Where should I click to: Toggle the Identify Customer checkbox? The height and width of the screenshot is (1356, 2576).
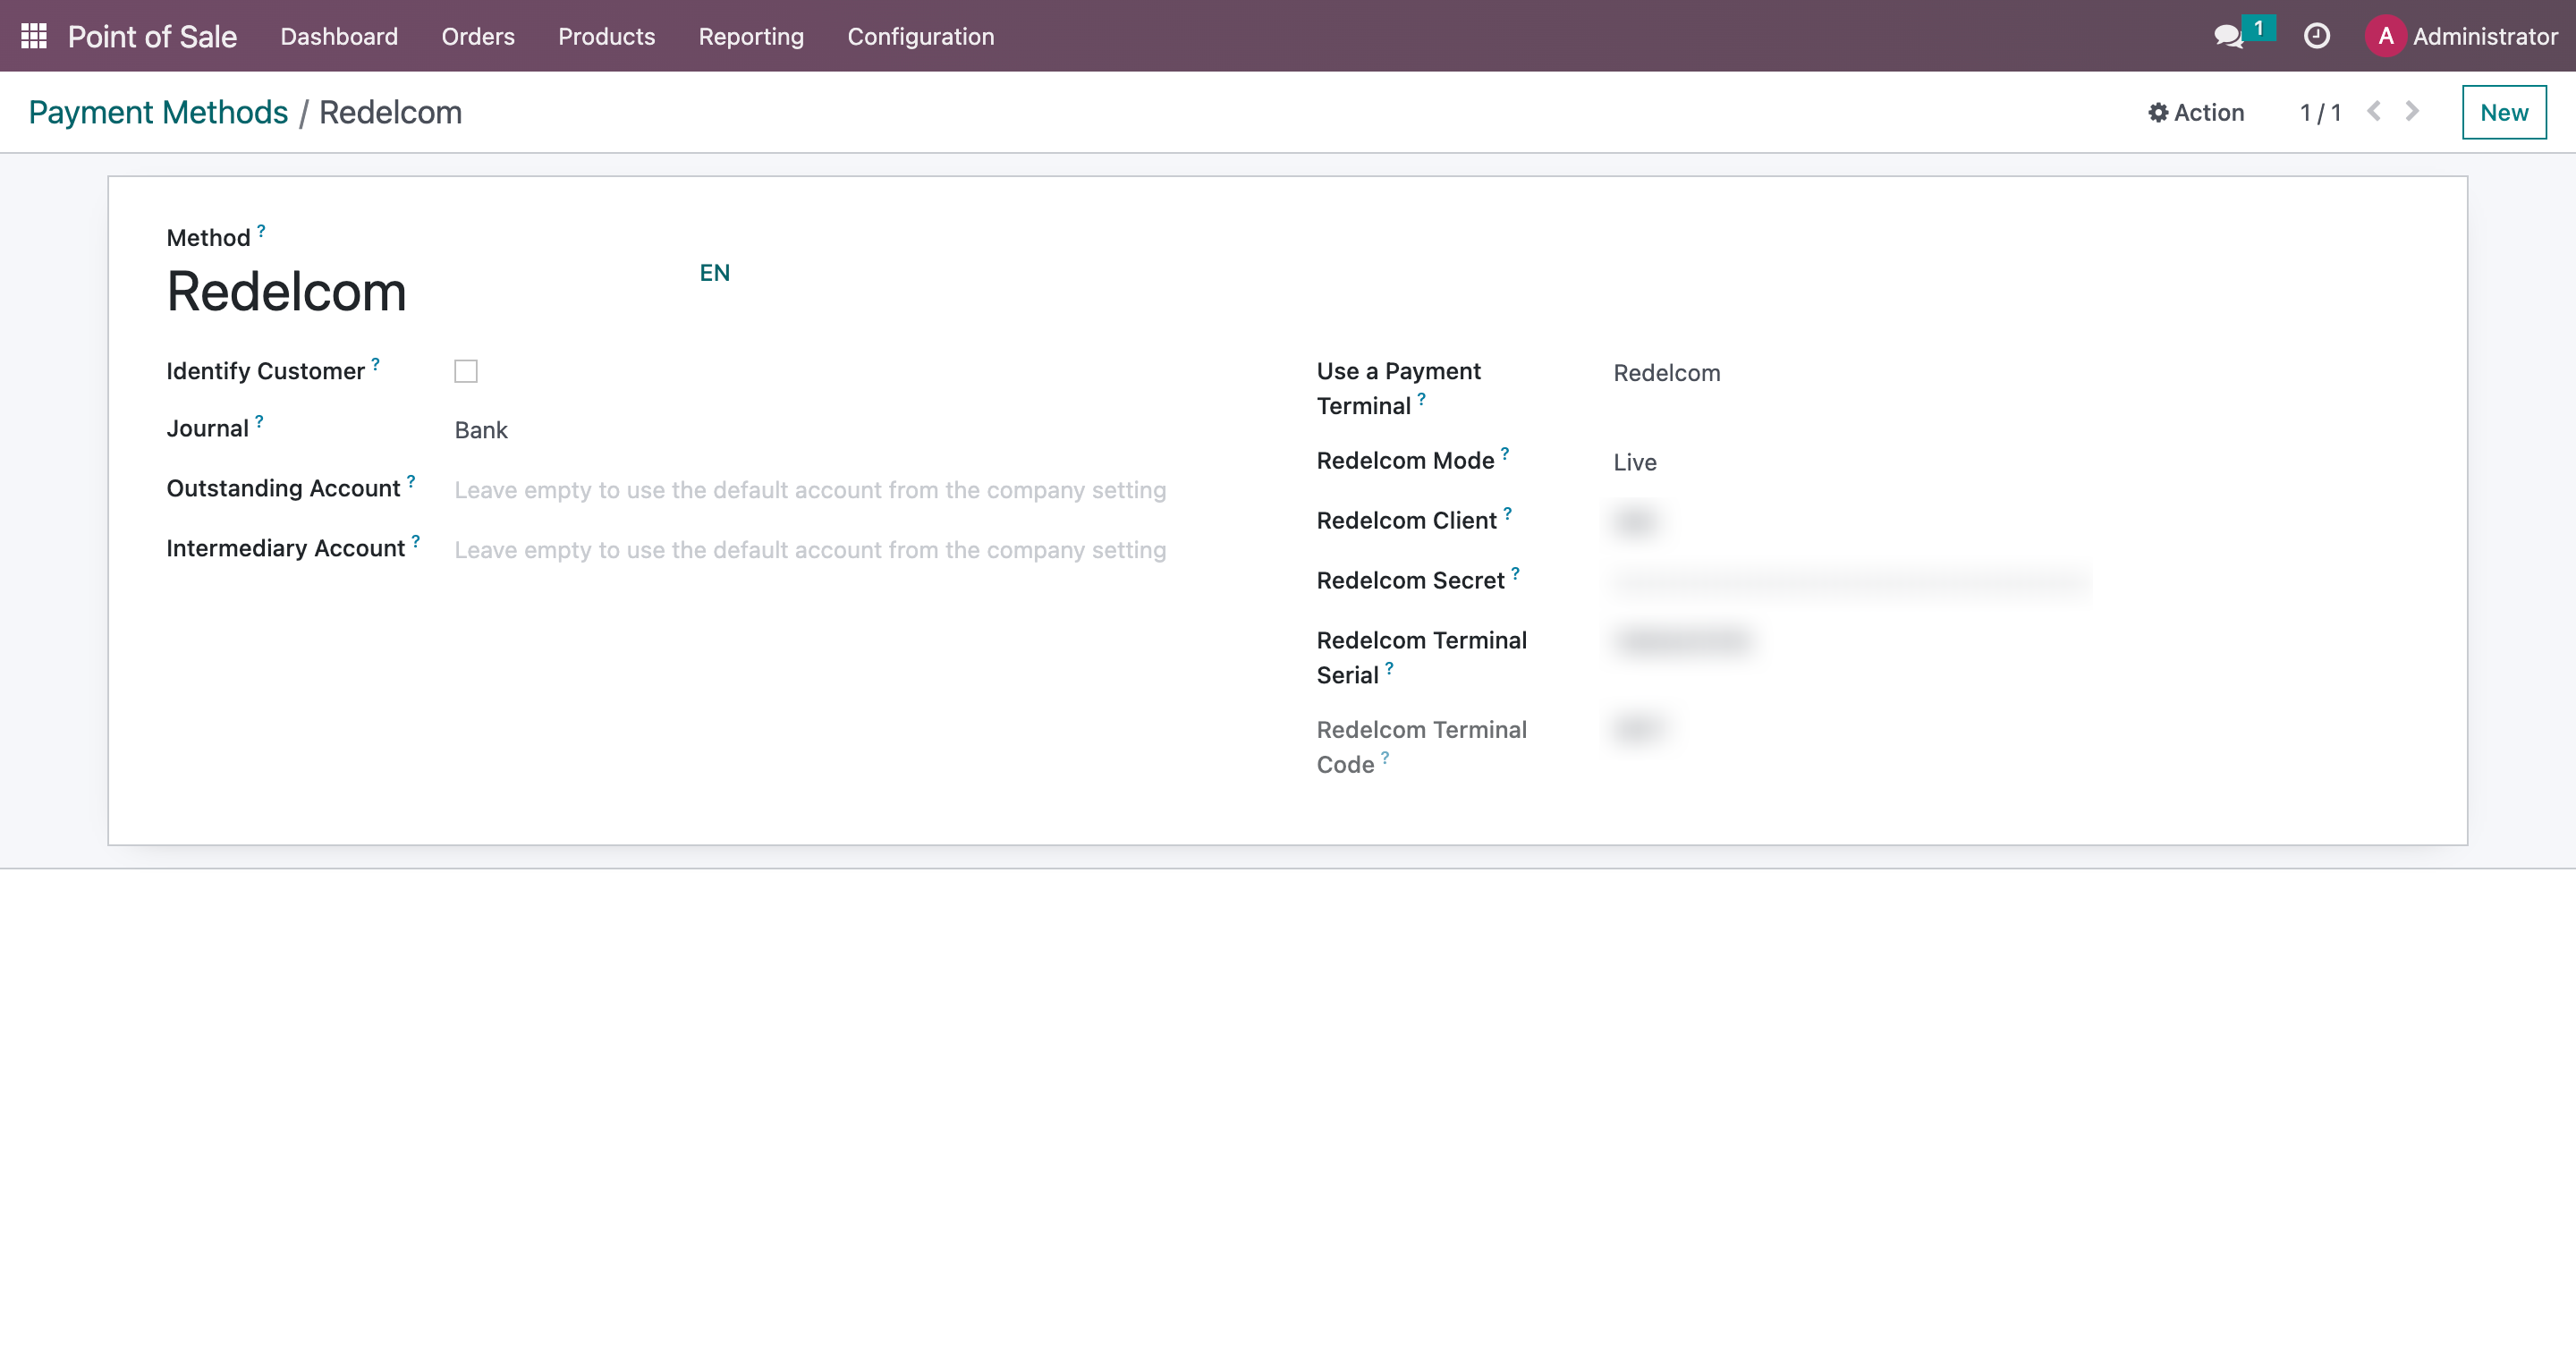(466, 371)
